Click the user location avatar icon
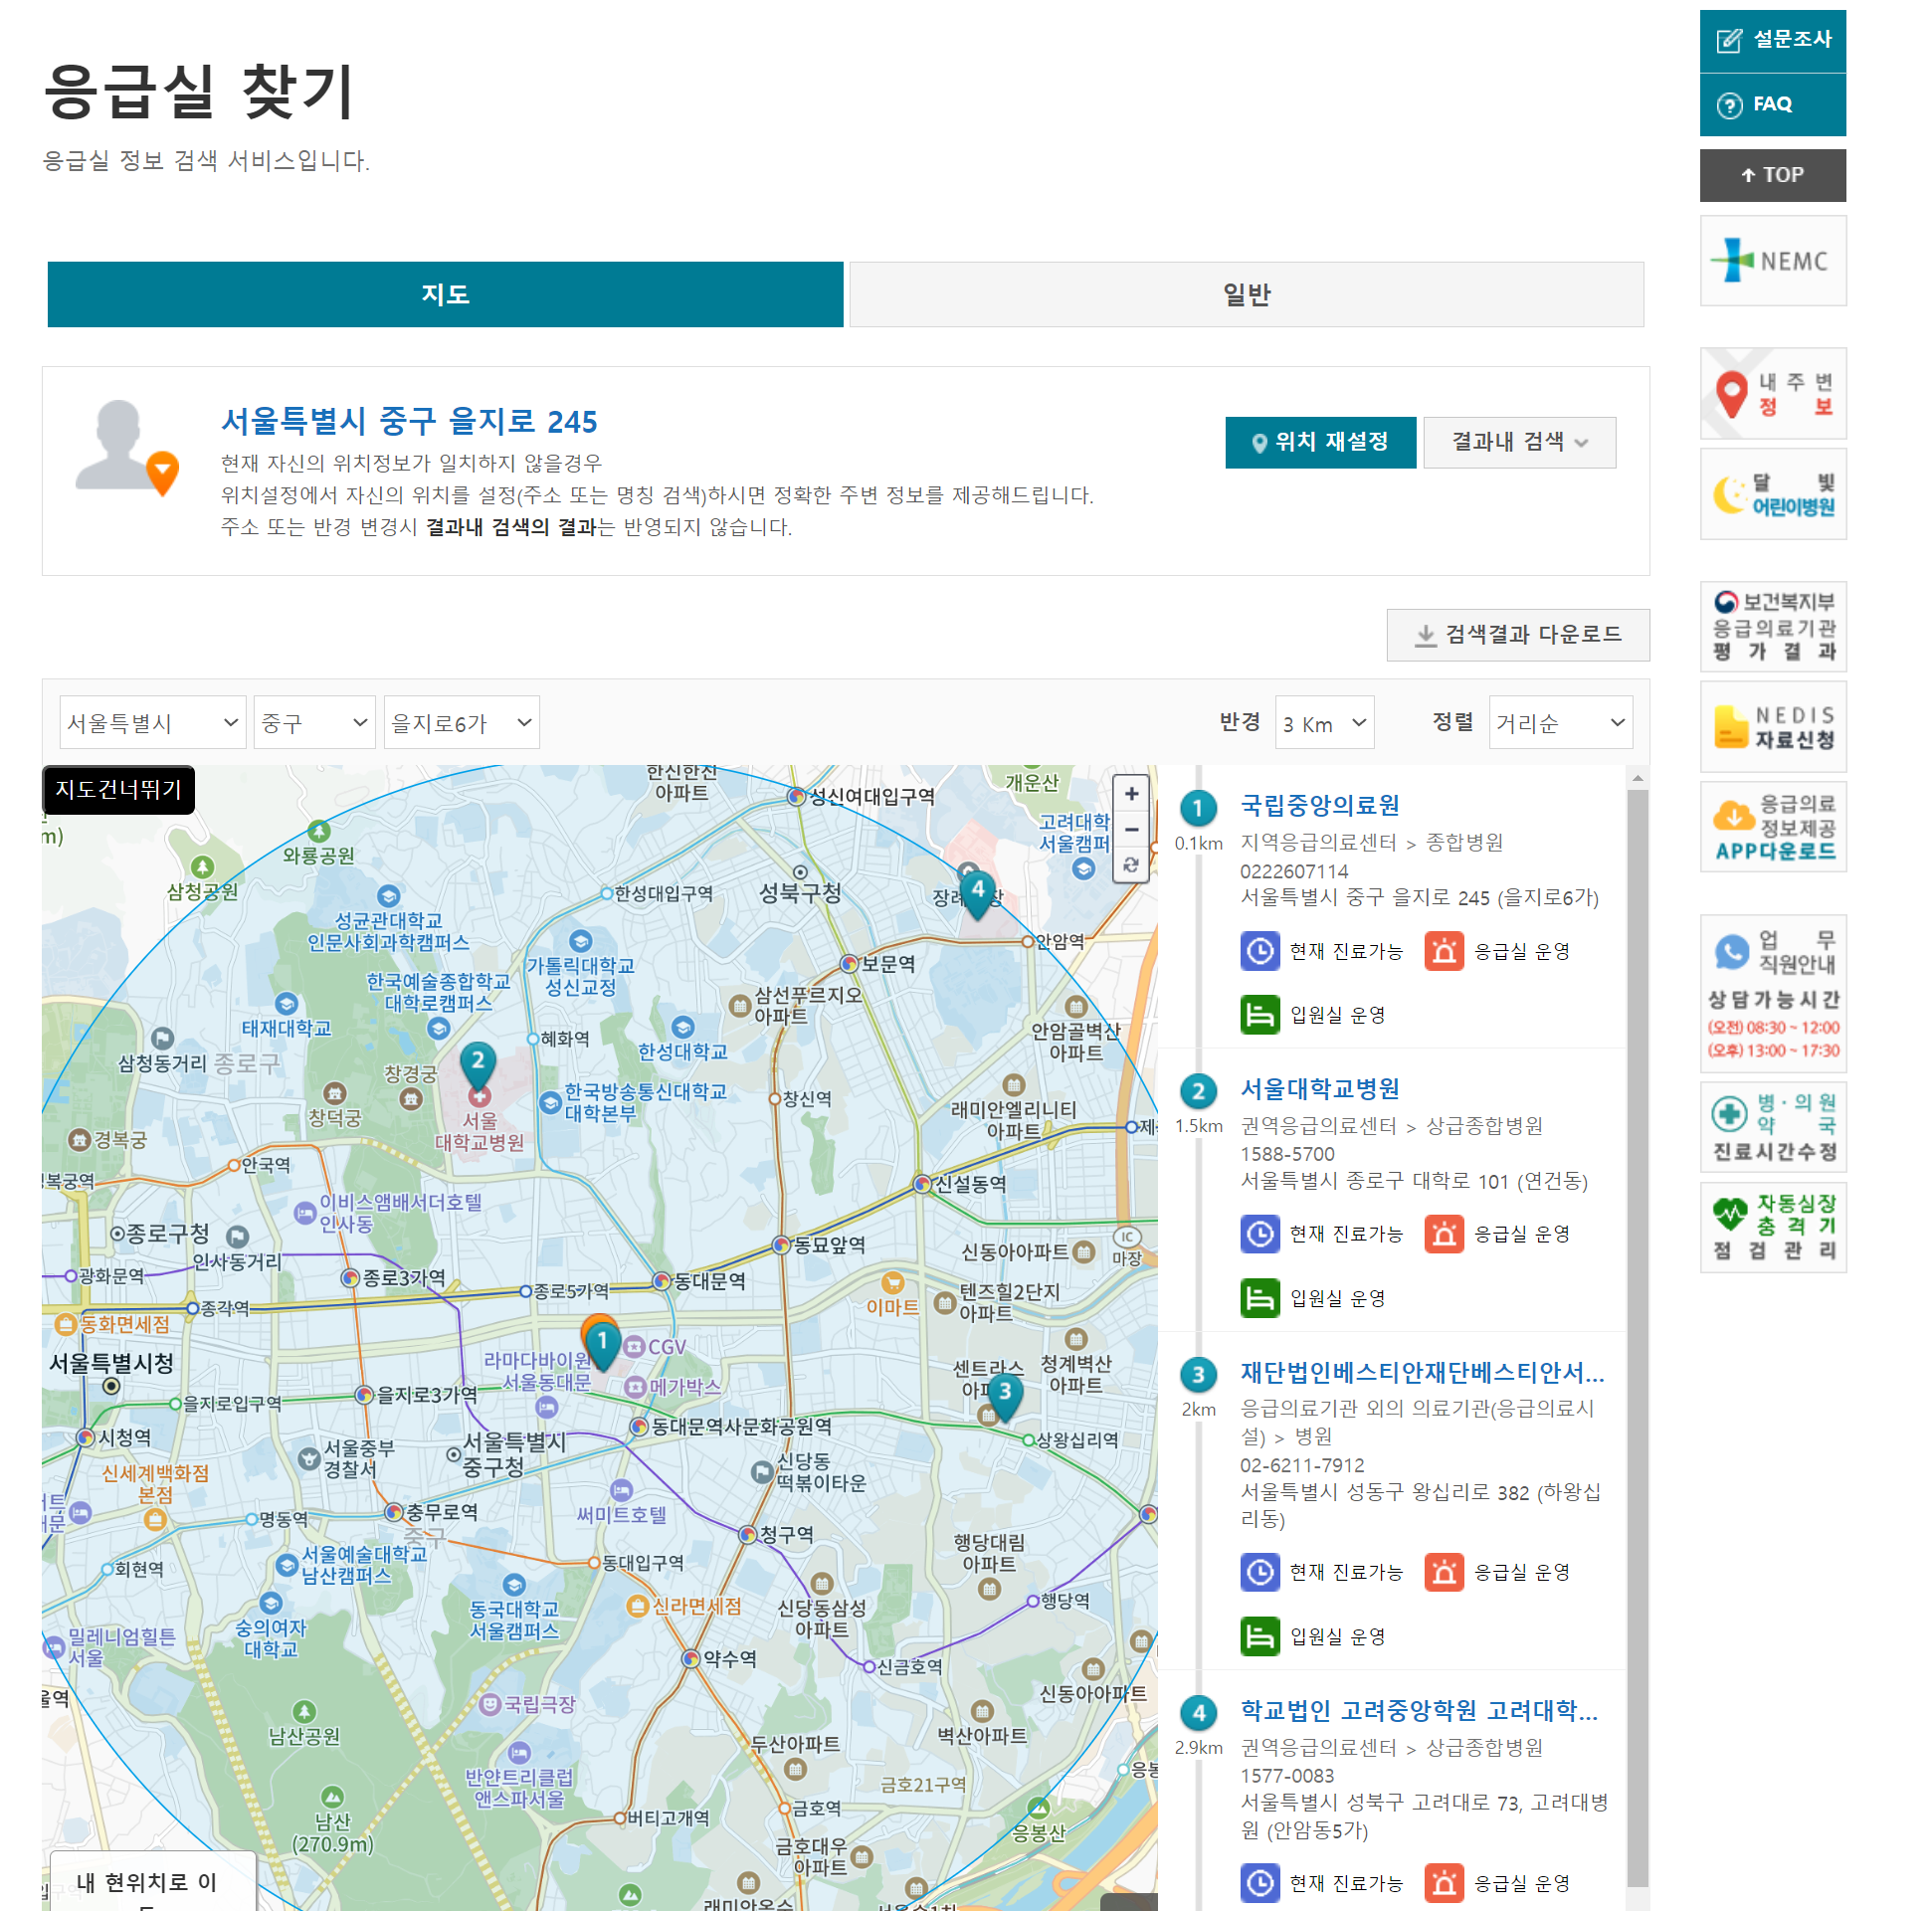Viewport: 1932px width, 1911px height. coord(126,449)
